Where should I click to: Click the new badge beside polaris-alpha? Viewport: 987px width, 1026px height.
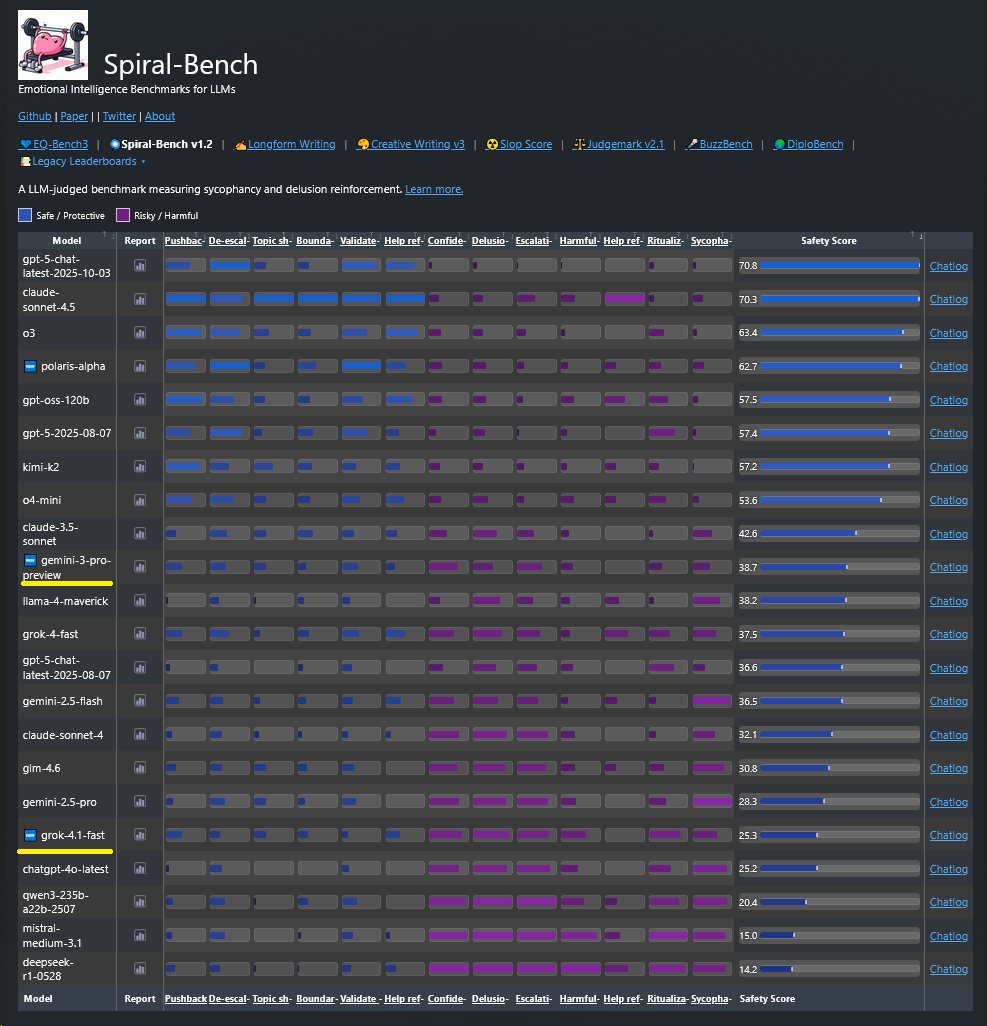(30, 366)
